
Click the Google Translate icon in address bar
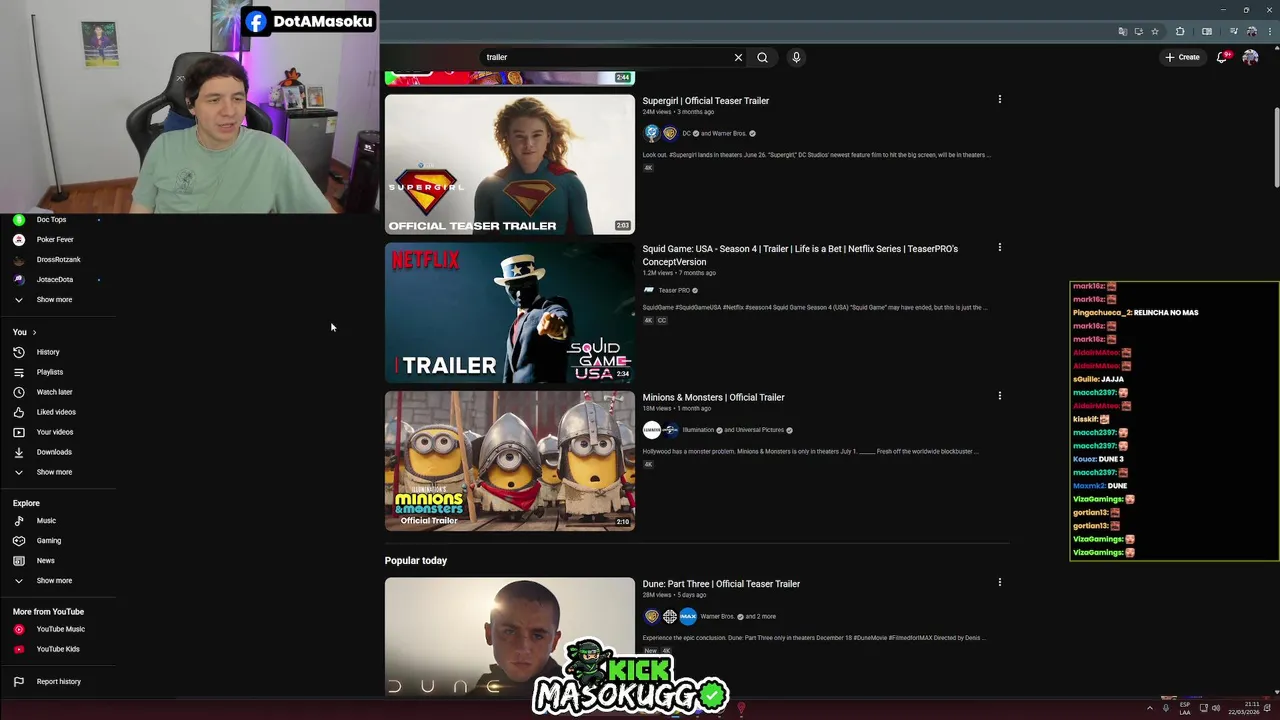pyautogui.click(x=1123, y=31)
